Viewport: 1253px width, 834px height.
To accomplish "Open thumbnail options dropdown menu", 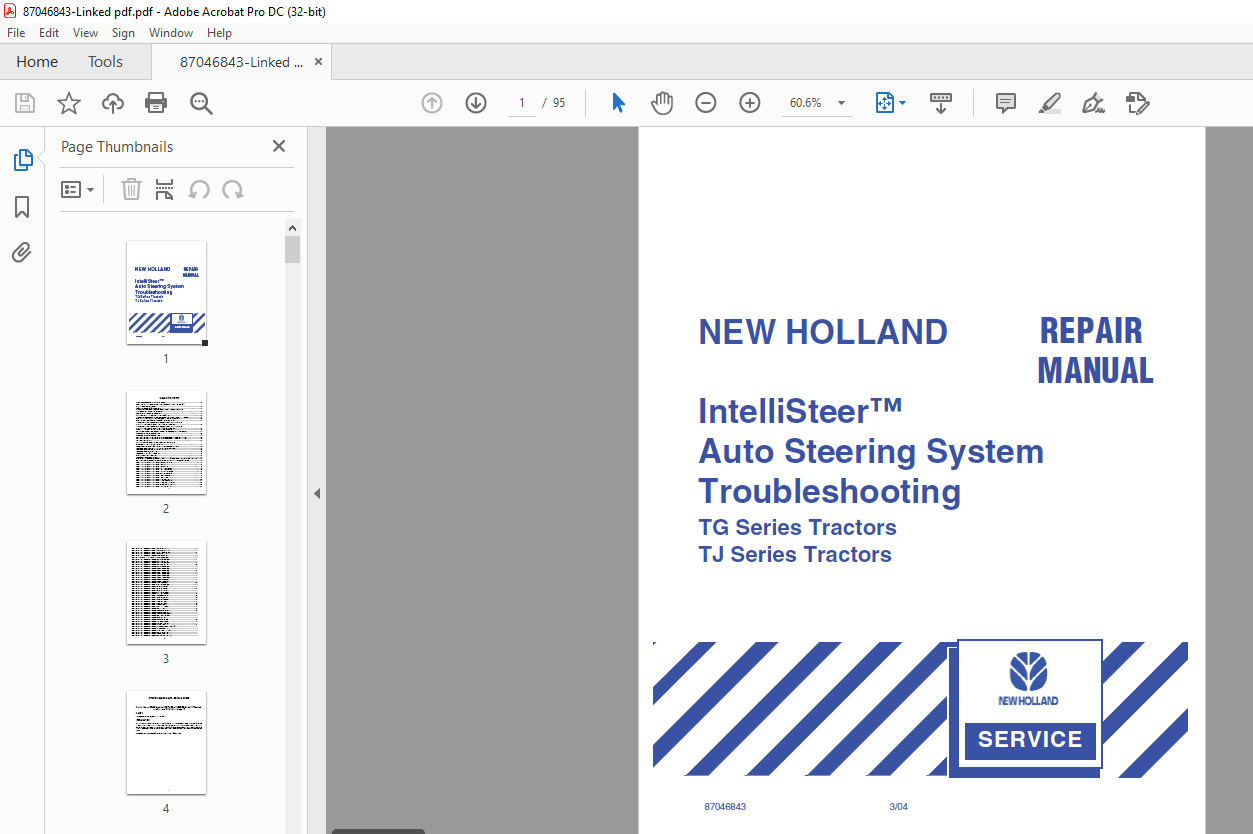I will (x=78, y=189).
